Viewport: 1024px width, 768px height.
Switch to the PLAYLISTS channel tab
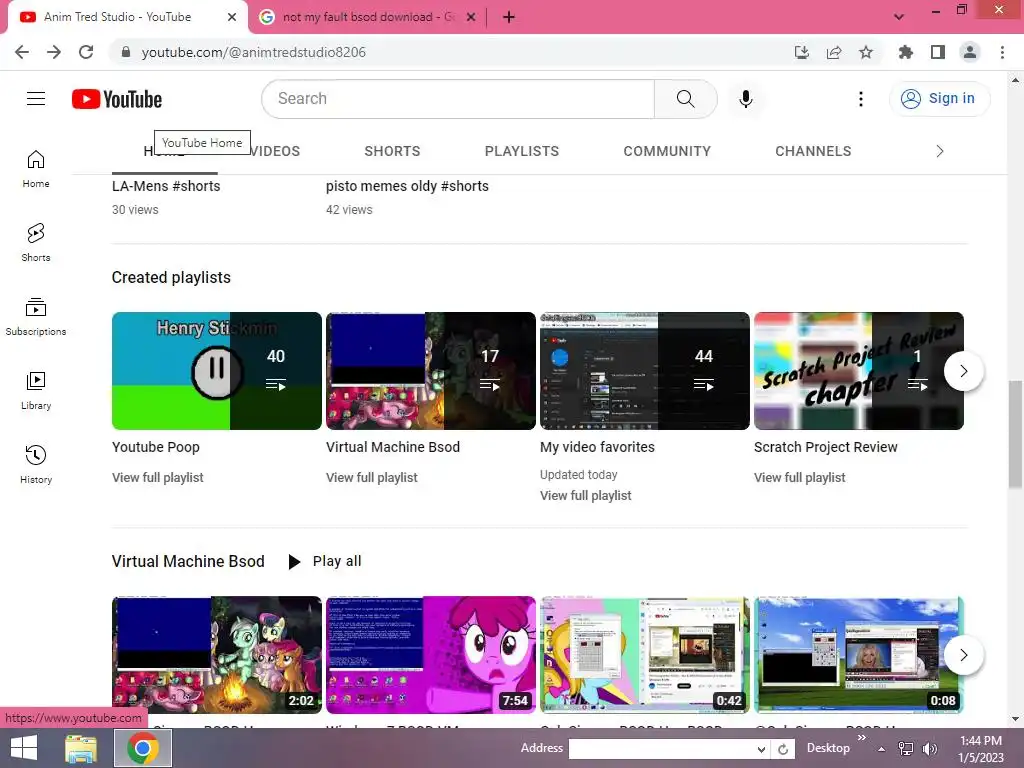[x=522, y=152]
